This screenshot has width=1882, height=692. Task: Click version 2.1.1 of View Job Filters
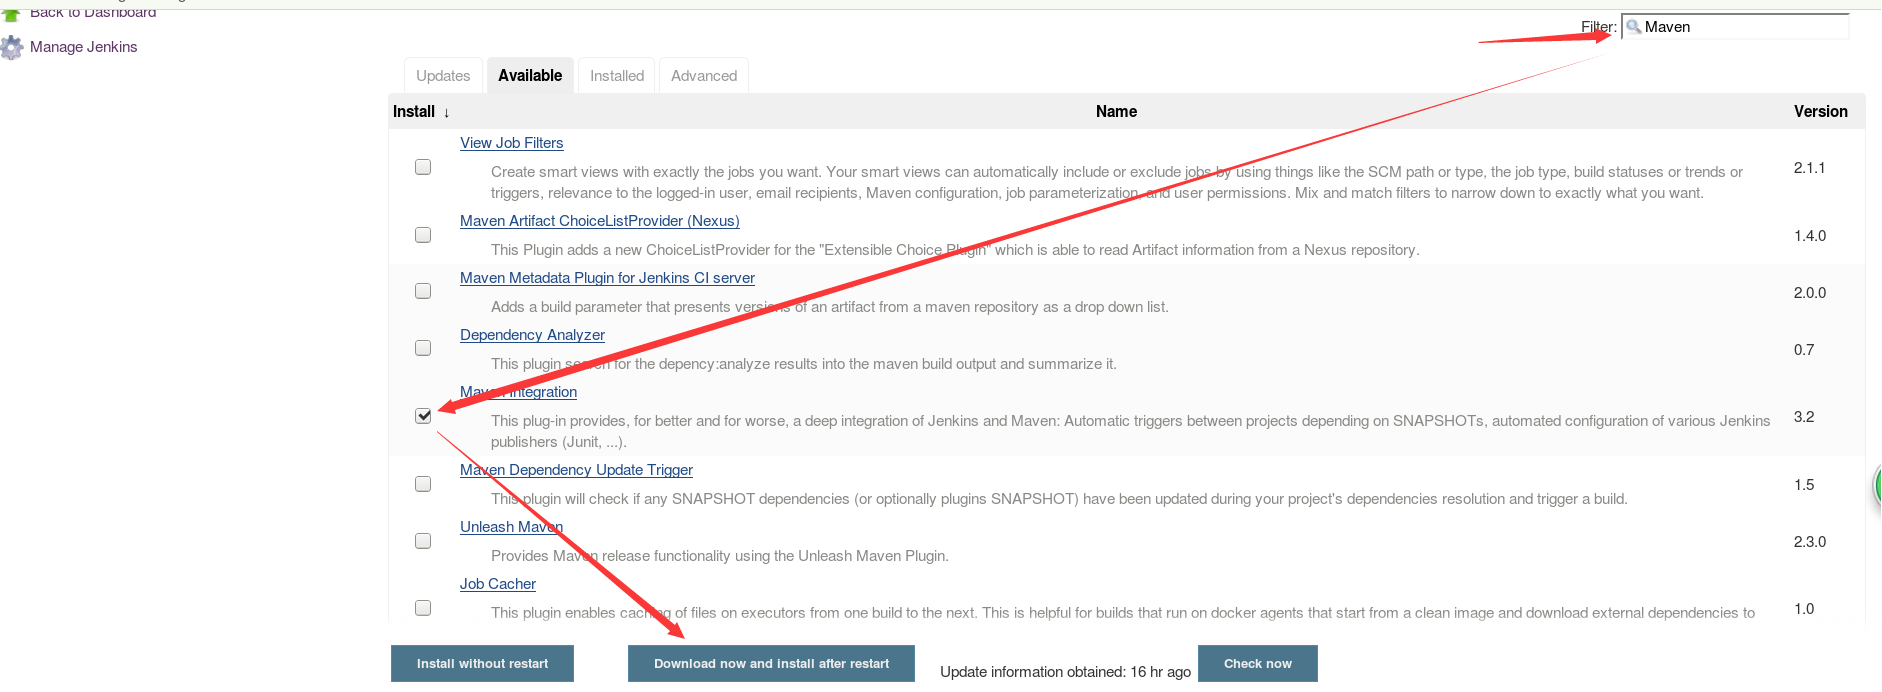coord(1809,168)
